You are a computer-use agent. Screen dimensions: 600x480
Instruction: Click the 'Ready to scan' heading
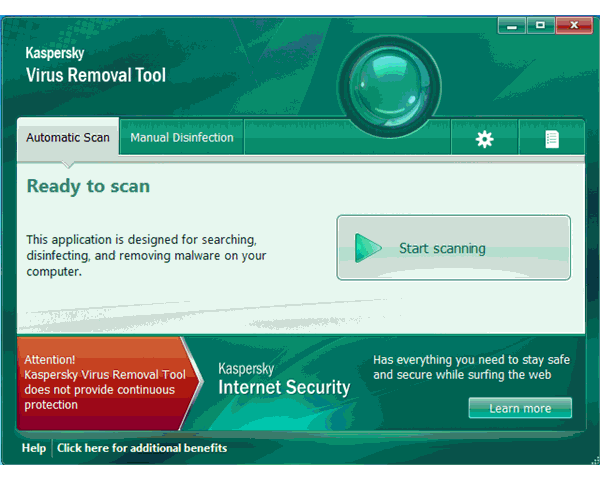pyautogui.click(x=88, y=186)
